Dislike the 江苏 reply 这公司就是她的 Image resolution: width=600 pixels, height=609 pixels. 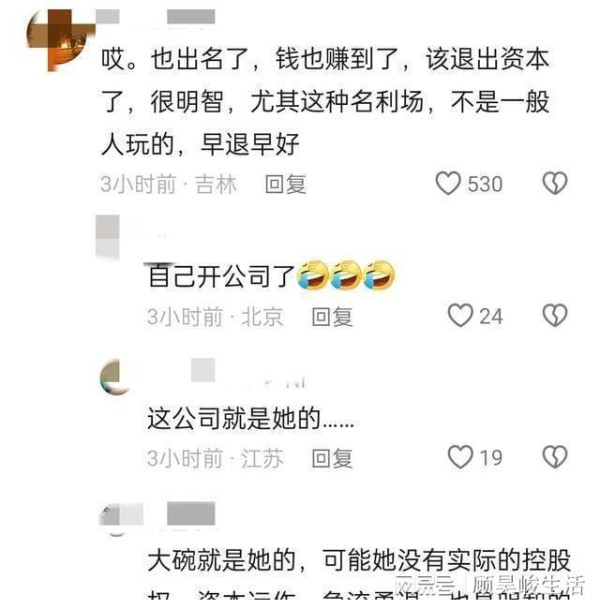555,457
